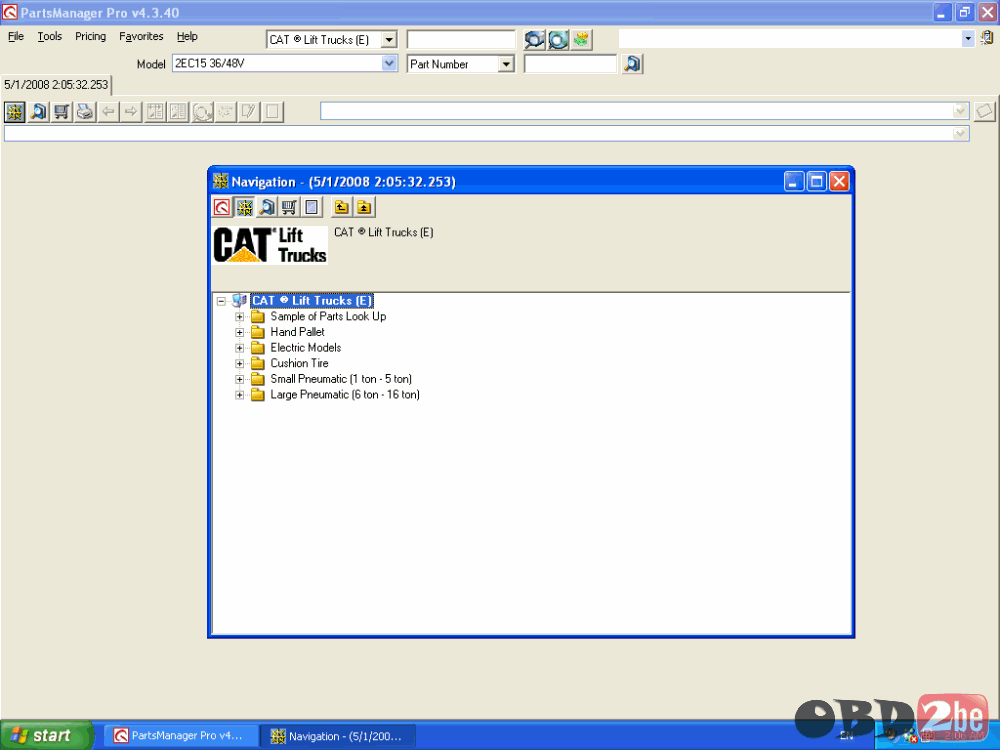This screenshot has height=750, width=1000.
Task: Click the CAT Lift Trucks logo image
Action: click(270, 245)
